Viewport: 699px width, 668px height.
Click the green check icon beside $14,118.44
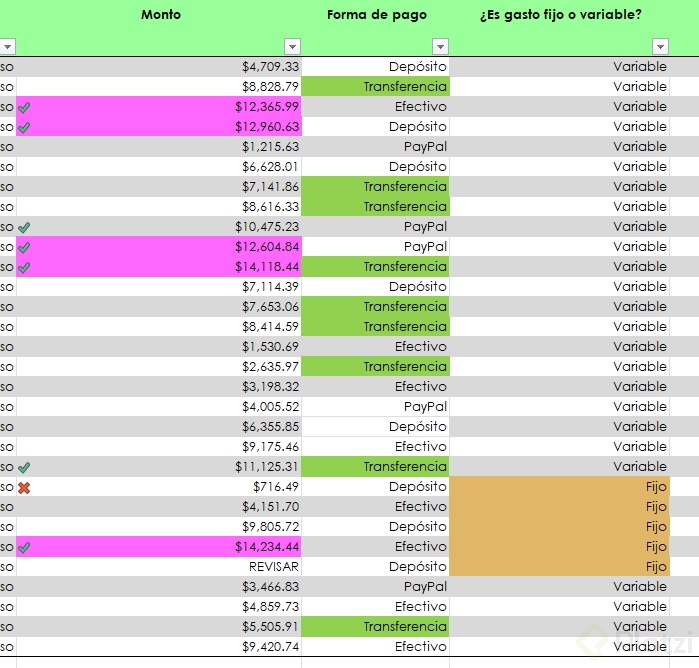point(24,267)
